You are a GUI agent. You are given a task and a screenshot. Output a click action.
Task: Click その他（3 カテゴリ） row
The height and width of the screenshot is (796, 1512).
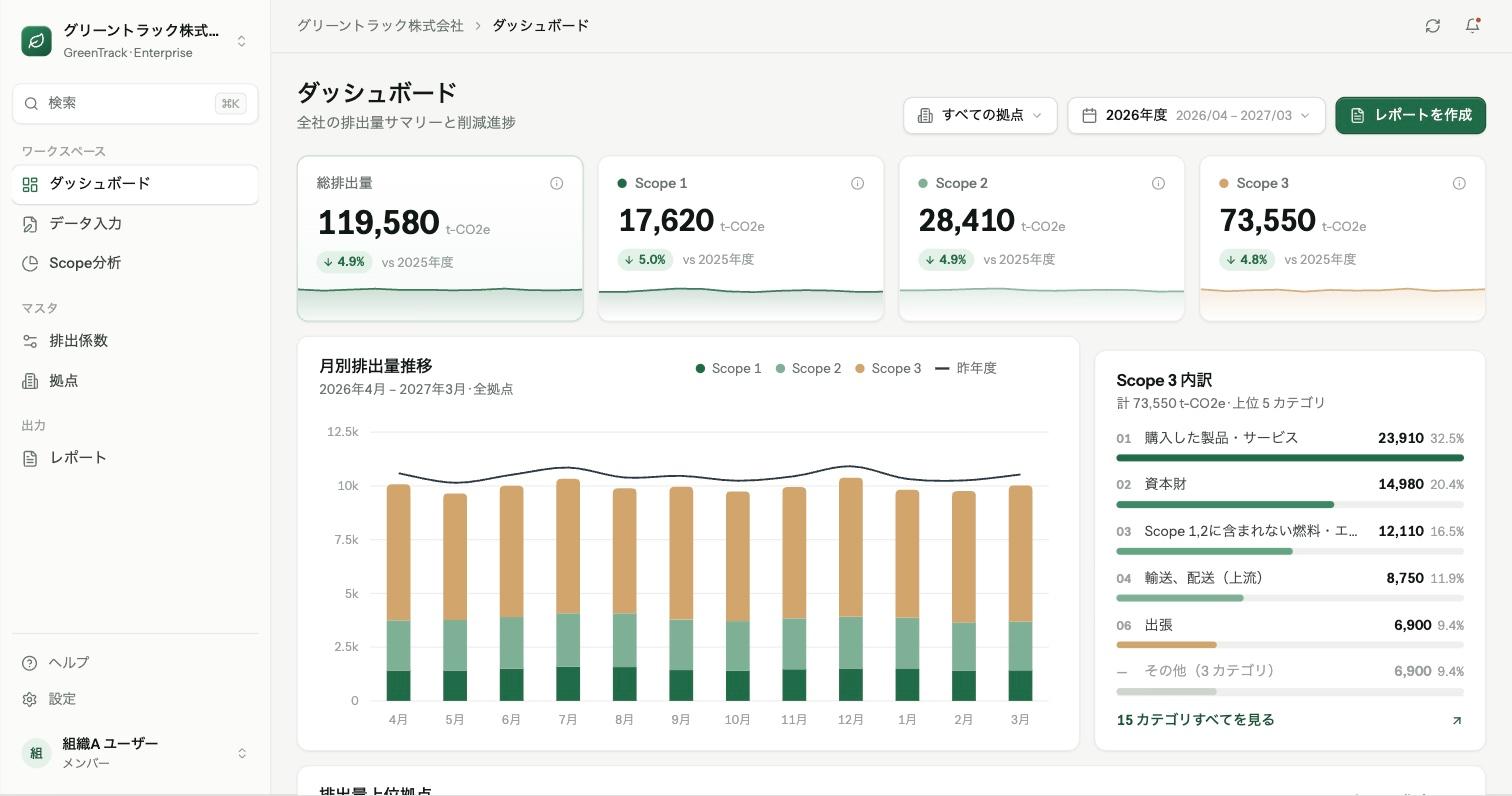[x=1290, y=680]
